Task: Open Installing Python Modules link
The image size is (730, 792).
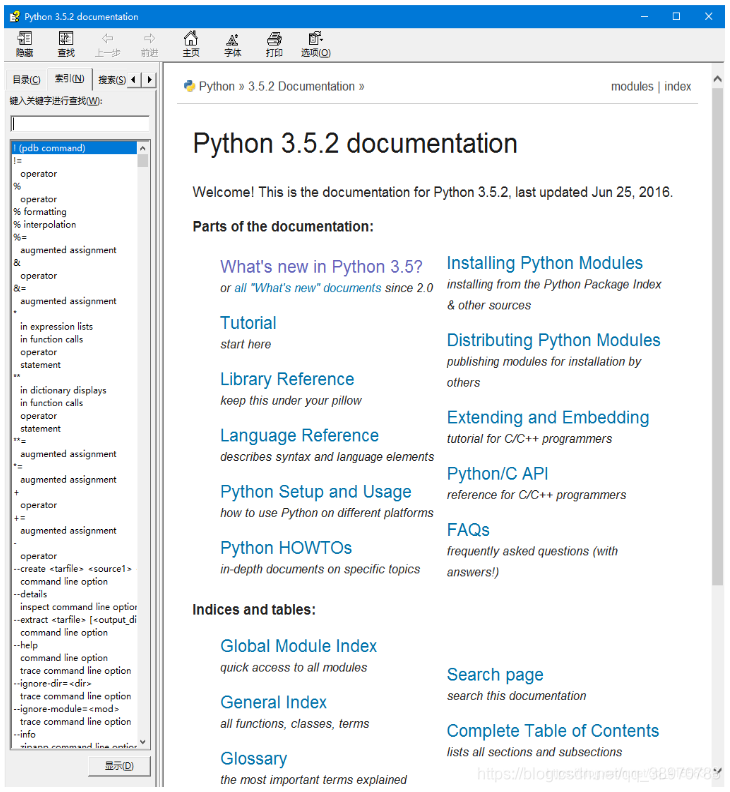Action: tap(545, 263)
